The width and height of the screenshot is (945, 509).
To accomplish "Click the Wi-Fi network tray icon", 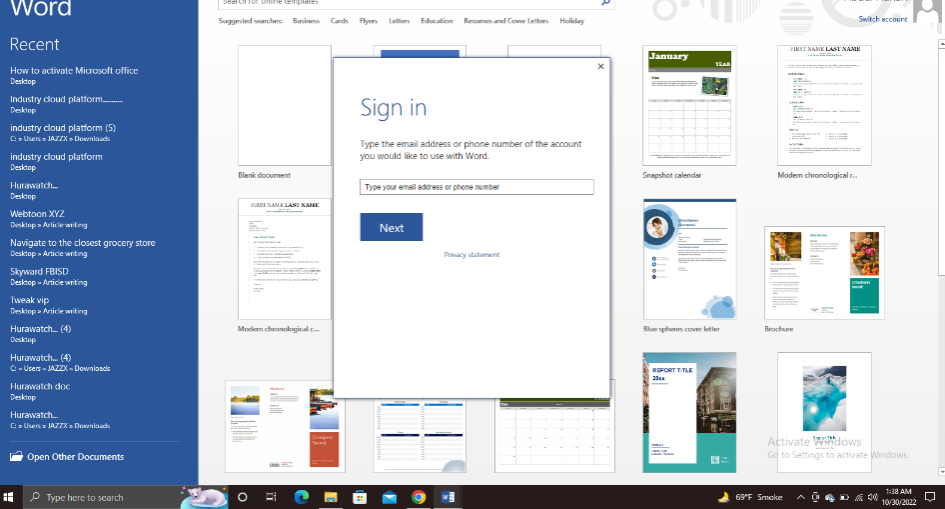I will click(x=859, y=497).
